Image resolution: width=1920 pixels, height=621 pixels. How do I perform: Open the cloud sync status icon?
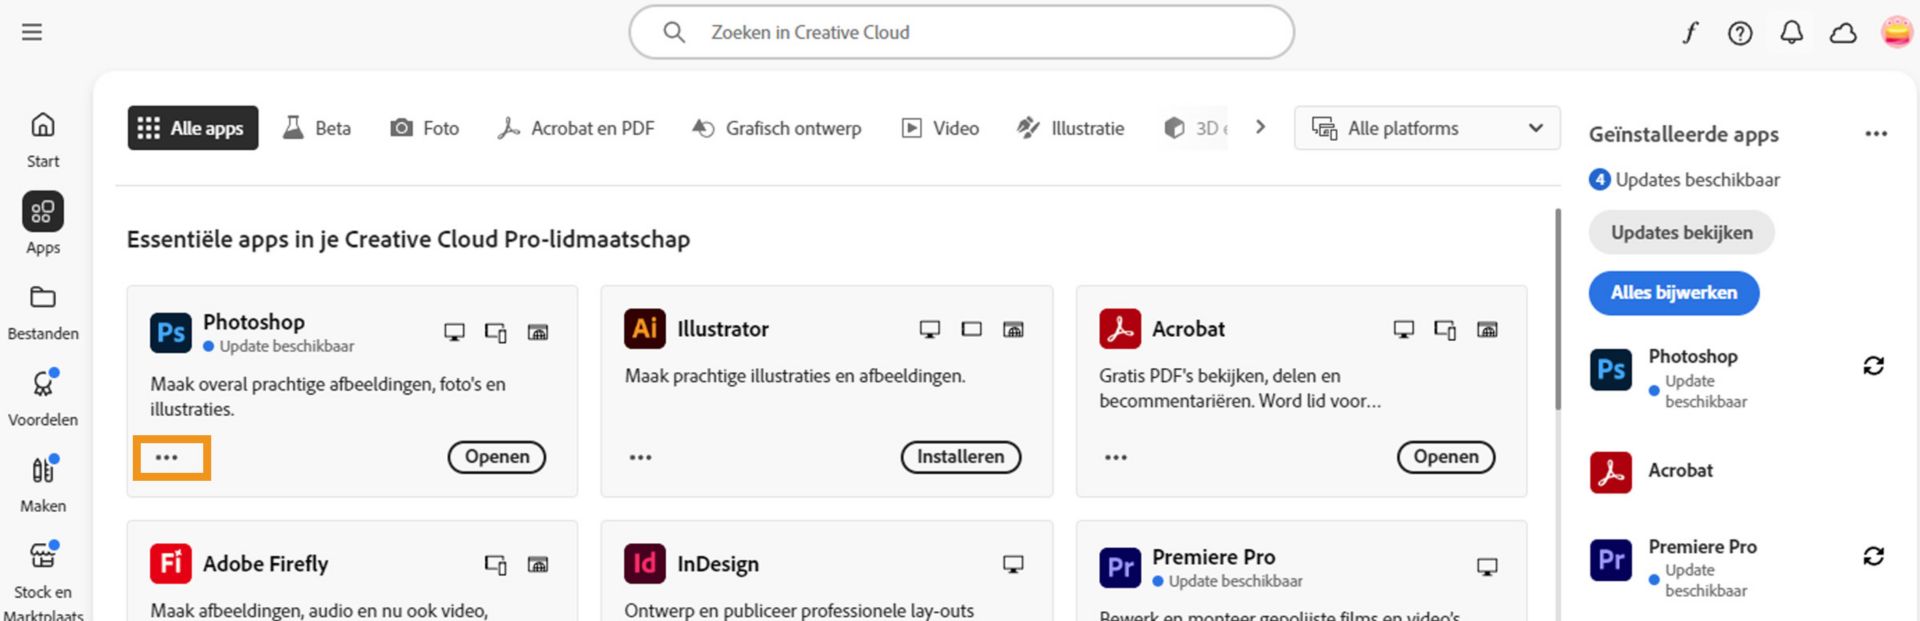pos(1843,33)
